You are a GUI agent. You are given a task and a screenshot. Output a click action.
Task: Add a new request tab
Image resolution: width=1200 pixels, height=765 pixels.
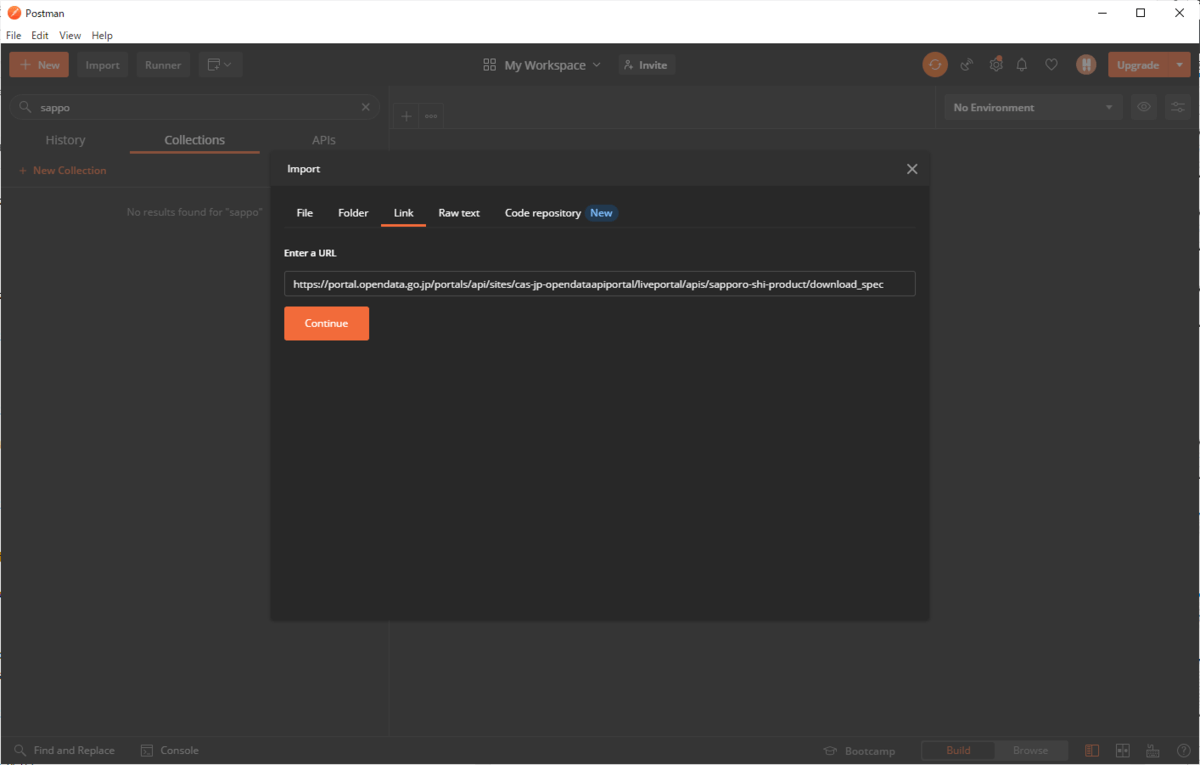click(x=406, y=116)
